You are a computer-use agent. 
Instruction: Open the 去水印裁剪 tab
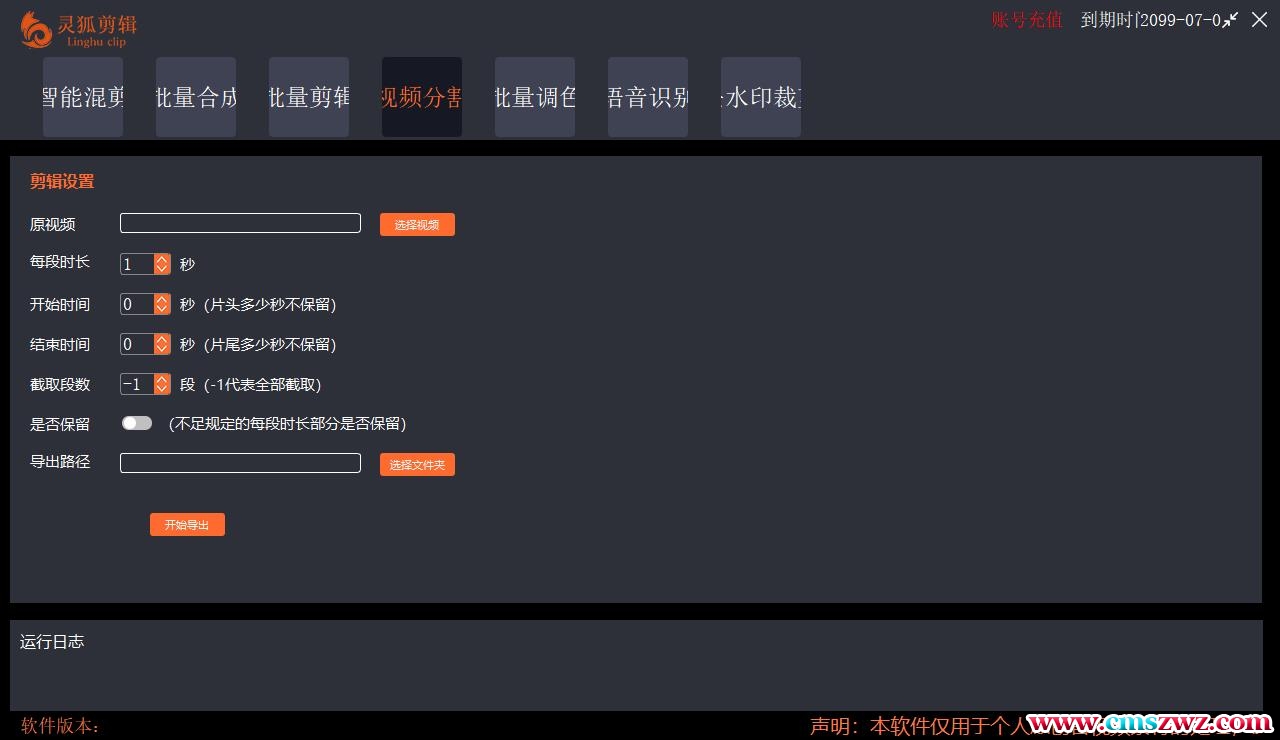point(761,97)
